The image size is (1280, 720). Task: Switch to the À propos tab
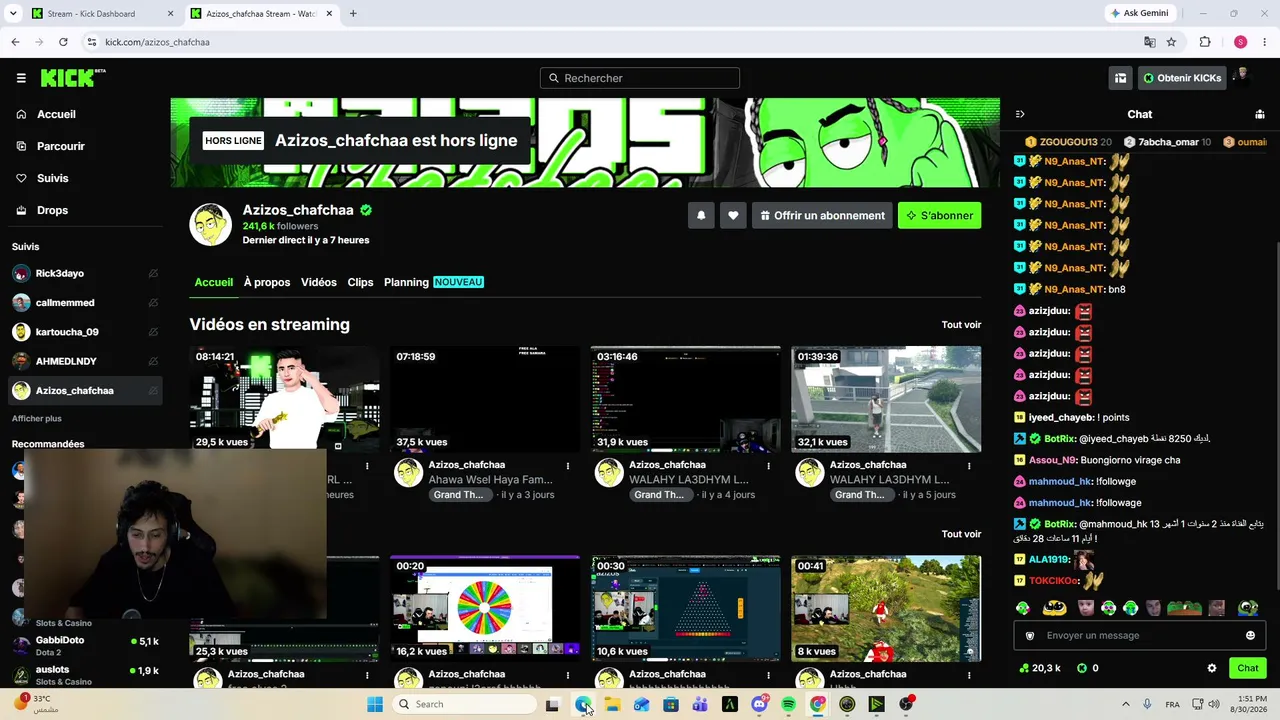click(267, 282)
